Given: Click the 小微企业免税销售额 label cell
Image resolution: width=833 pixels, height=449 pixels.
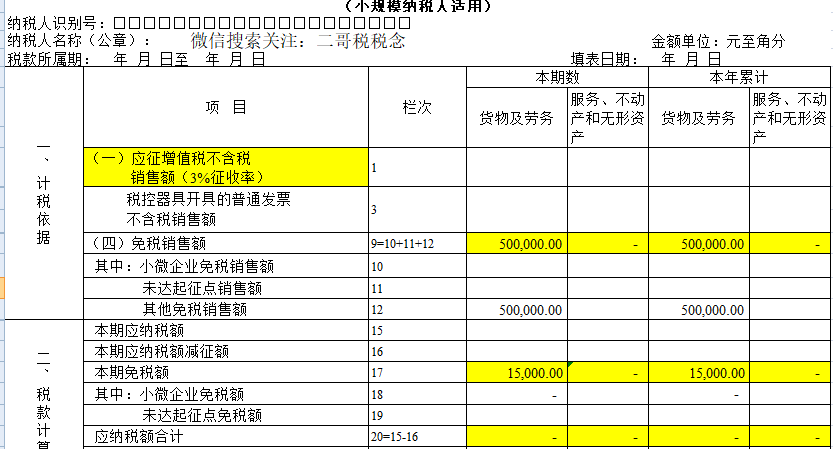Looking at the screenshot, I should [x=225, y=266].
